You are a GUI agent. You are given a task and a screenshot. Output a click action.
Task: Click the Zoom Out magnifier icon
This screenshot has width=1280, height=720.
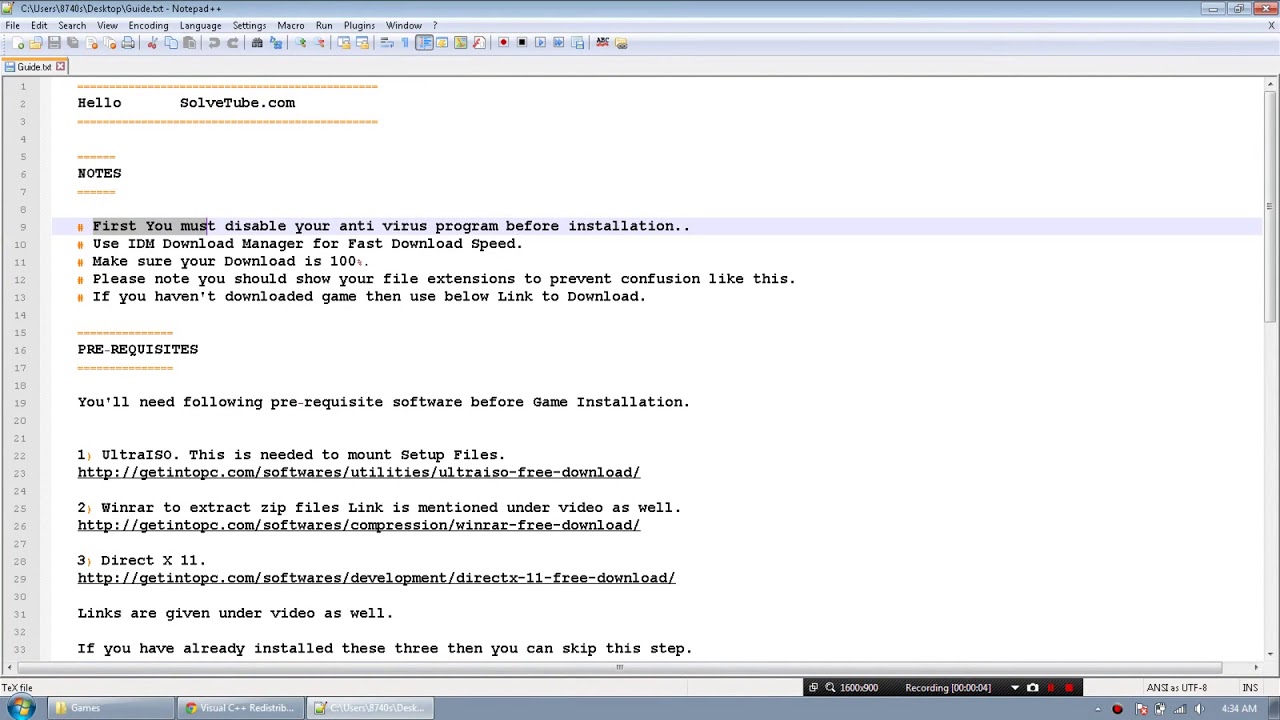click(319, 43)
